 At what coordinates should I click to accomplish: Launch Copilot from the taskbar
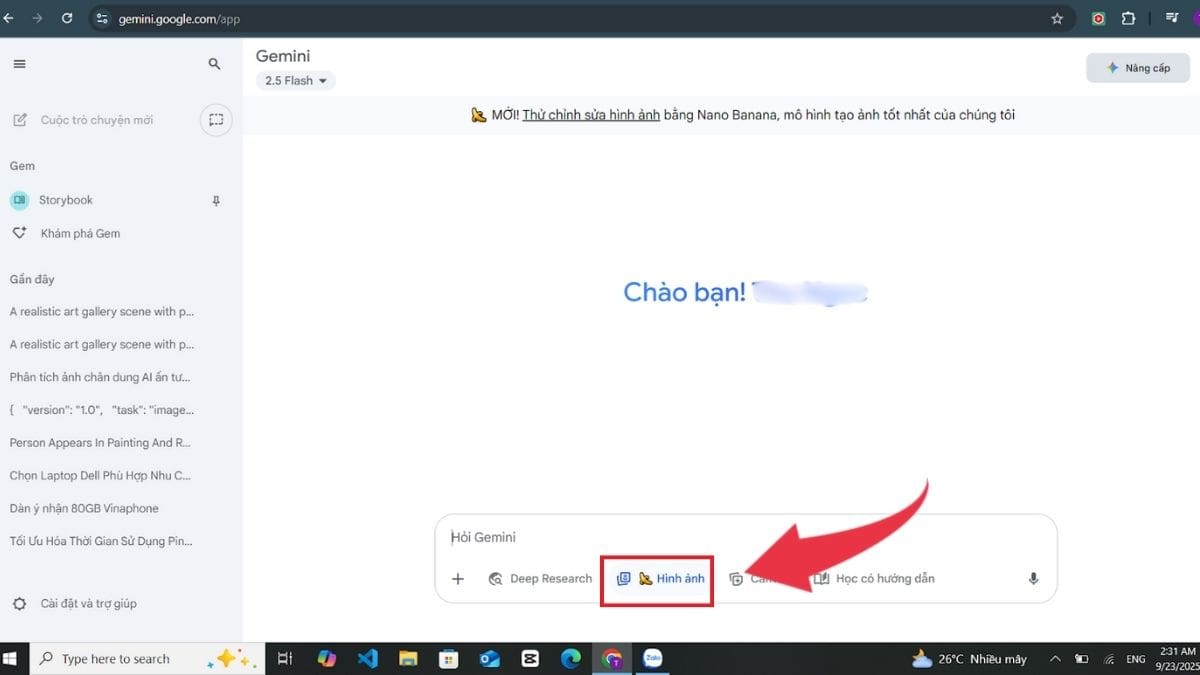326,659
